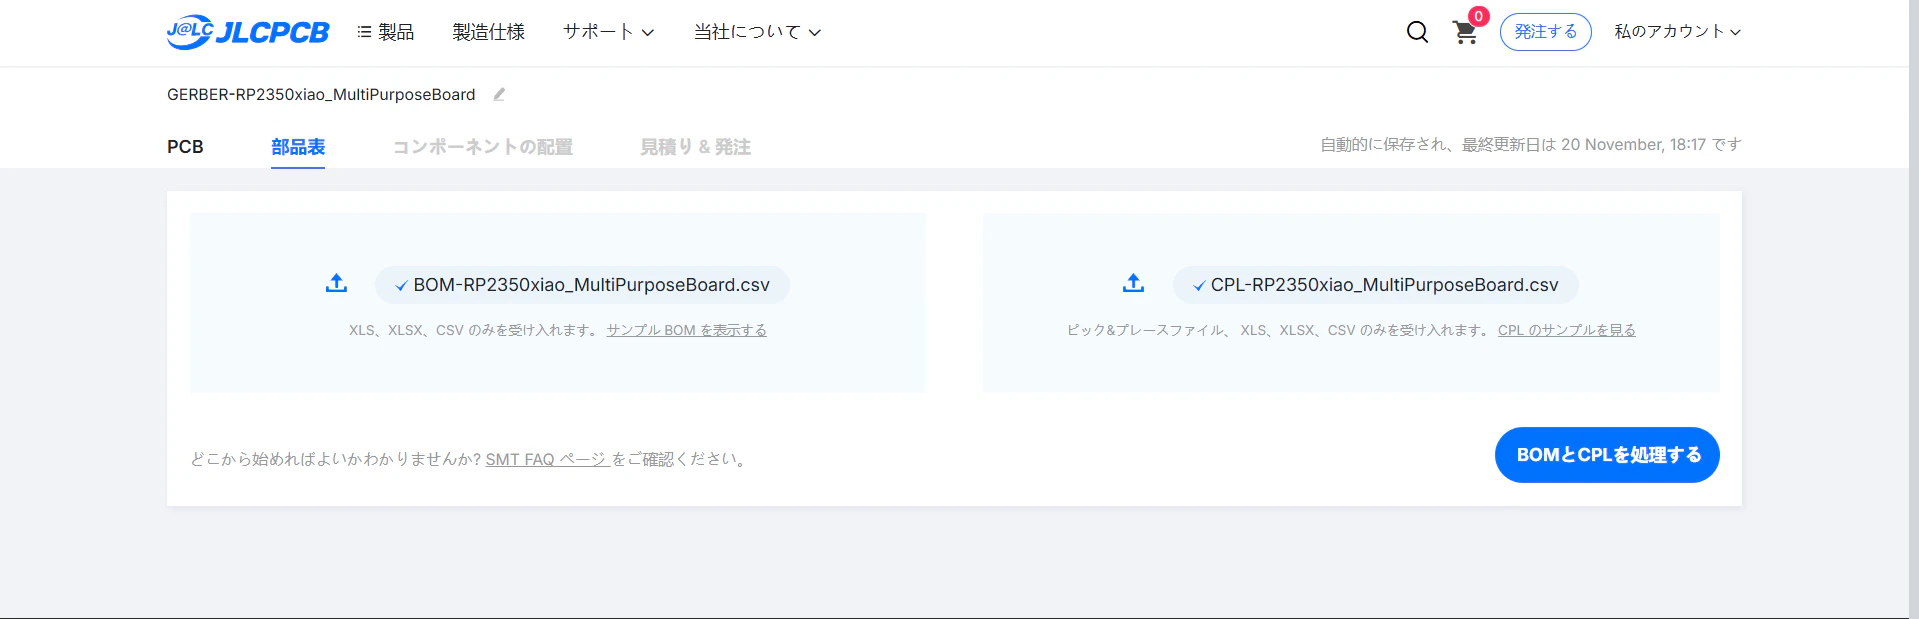Open the SMT FAQ ページ link

[x=547, y=459]
